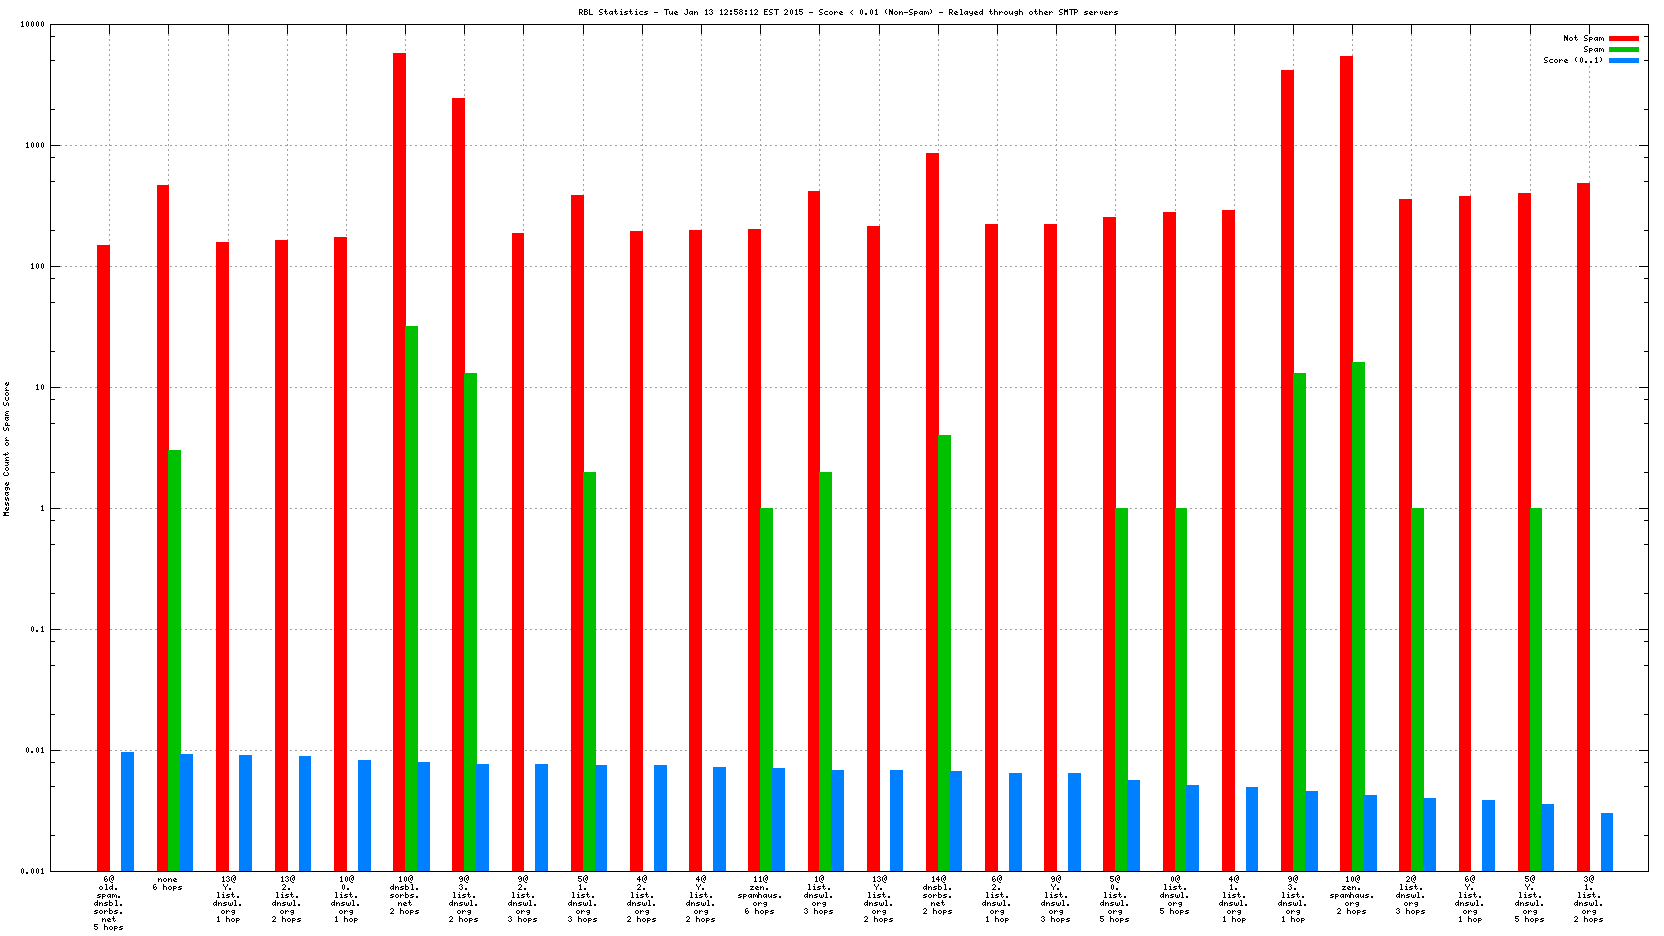
Task: Click the blue score bar for 3@ 1.list.dnswl.org
Action: pyautogui.click(x=1606, y=842)
